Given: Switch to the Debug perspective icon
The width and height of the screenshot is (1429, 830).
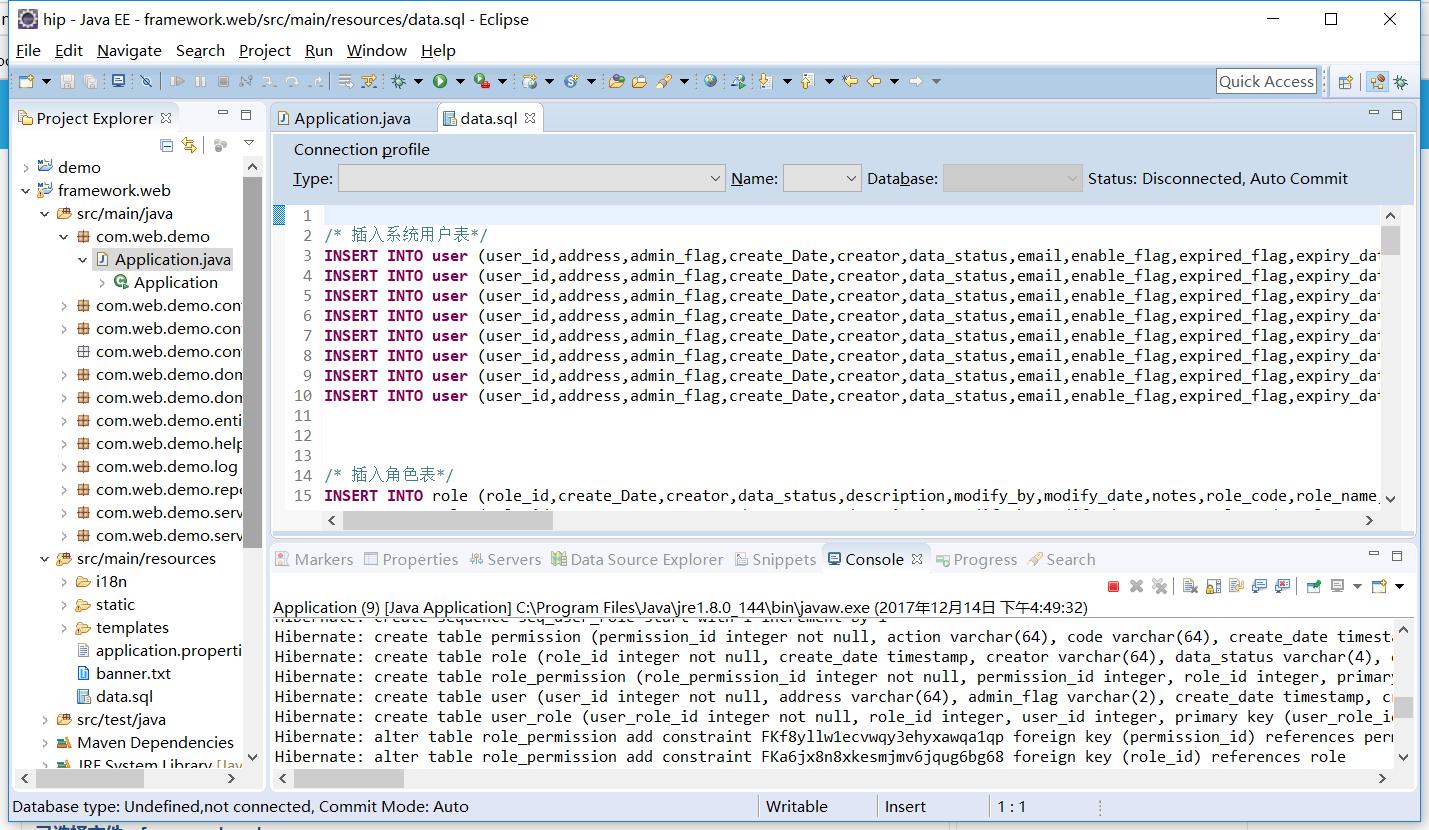Looking at the screenshot, I should (1400, 82).
